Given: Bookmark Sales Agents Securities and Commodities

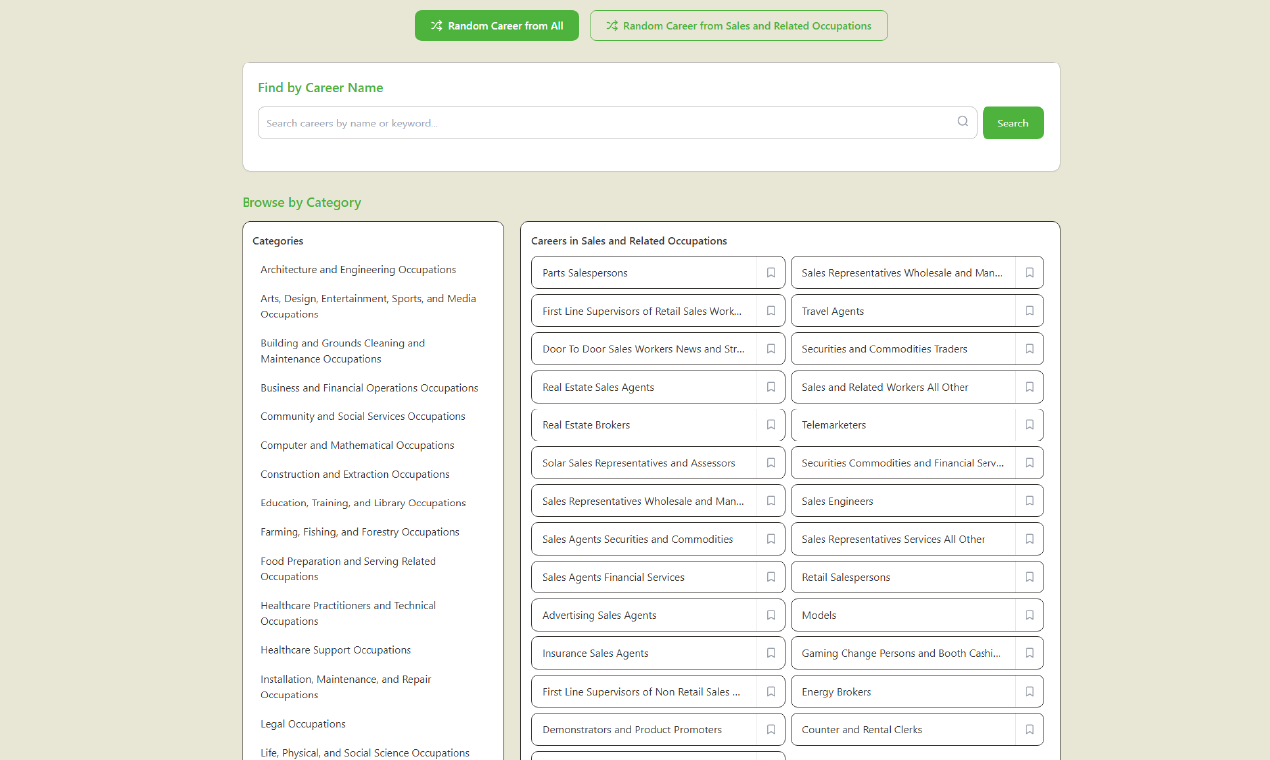Looking at the screenshot, I should click(771, 539).
